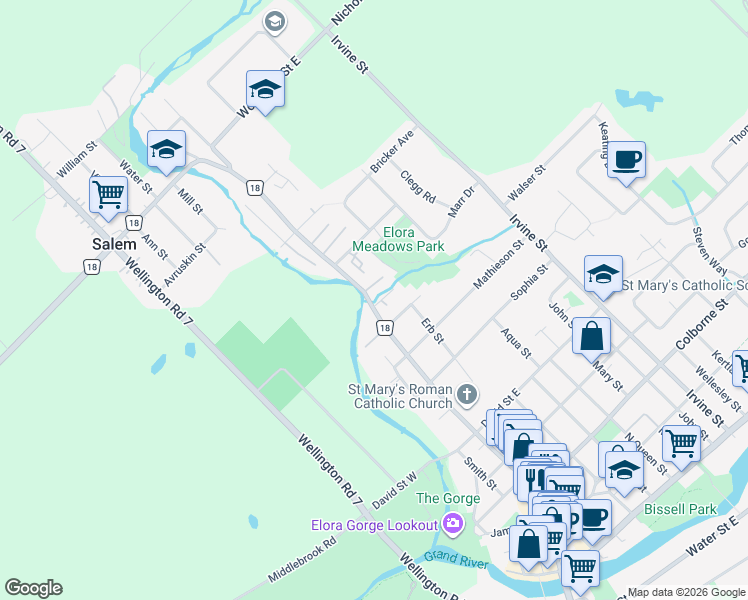This screenshot has height=600, width=748.
Task: Select the route 18 shield right of Mill St
Action: click(255, 187)
